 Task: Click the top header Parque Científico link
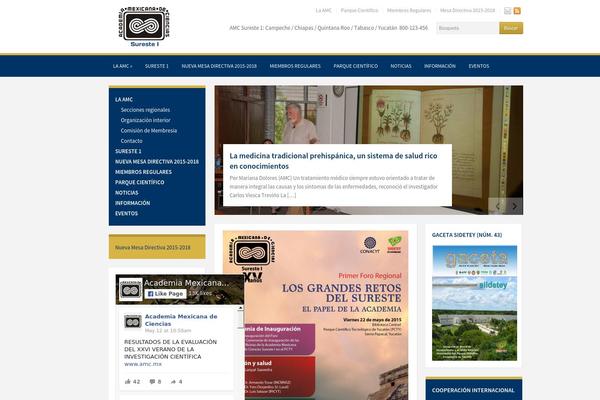[359, 10]
